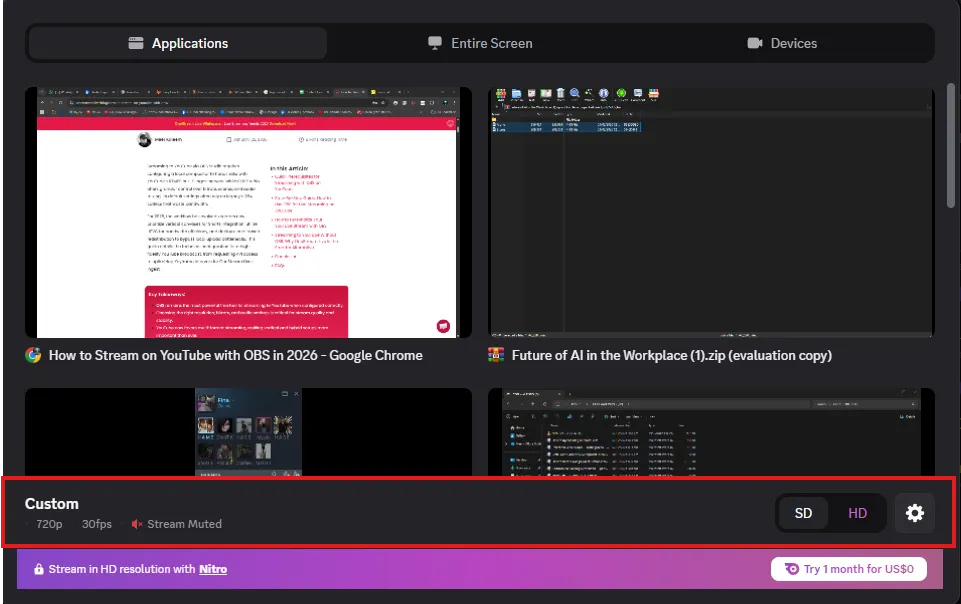Click the camera icon on Devices tab
The width and height of the screenshot is (961, 604).
[754, 43]
